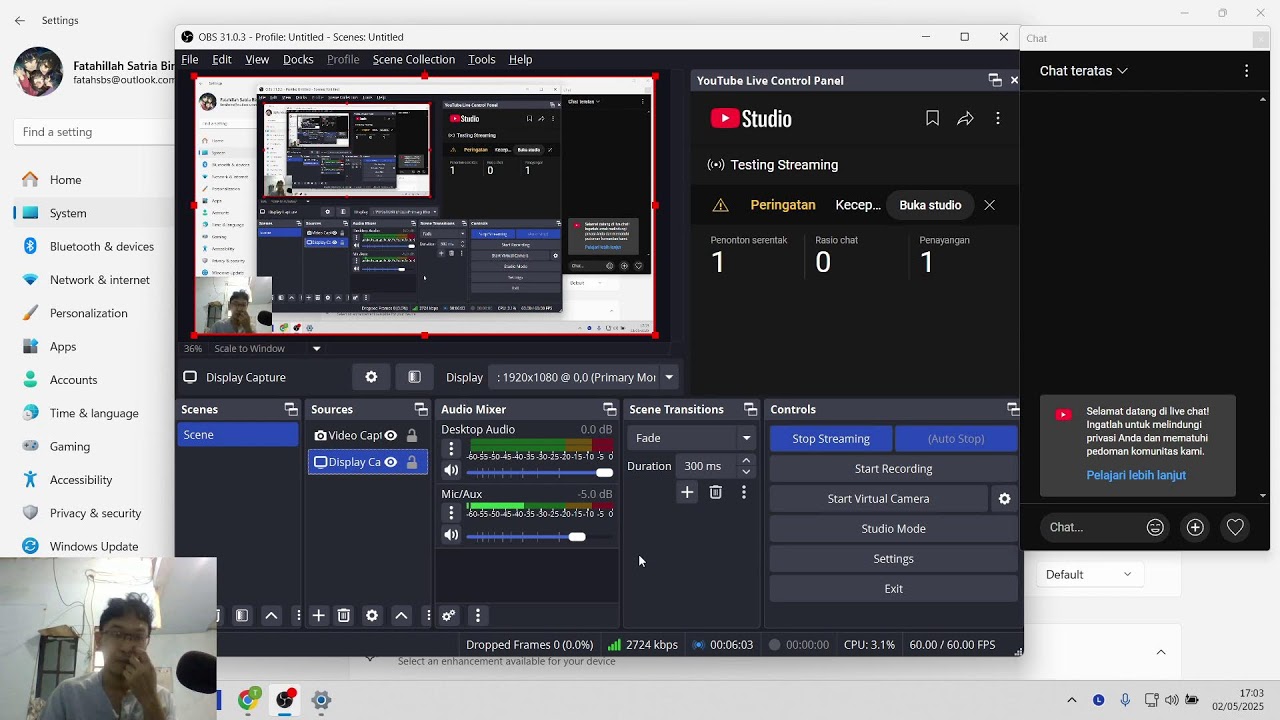Float the YouTube Live Control Panel dock
1280x720 pixels.
[x=995, y=80]
